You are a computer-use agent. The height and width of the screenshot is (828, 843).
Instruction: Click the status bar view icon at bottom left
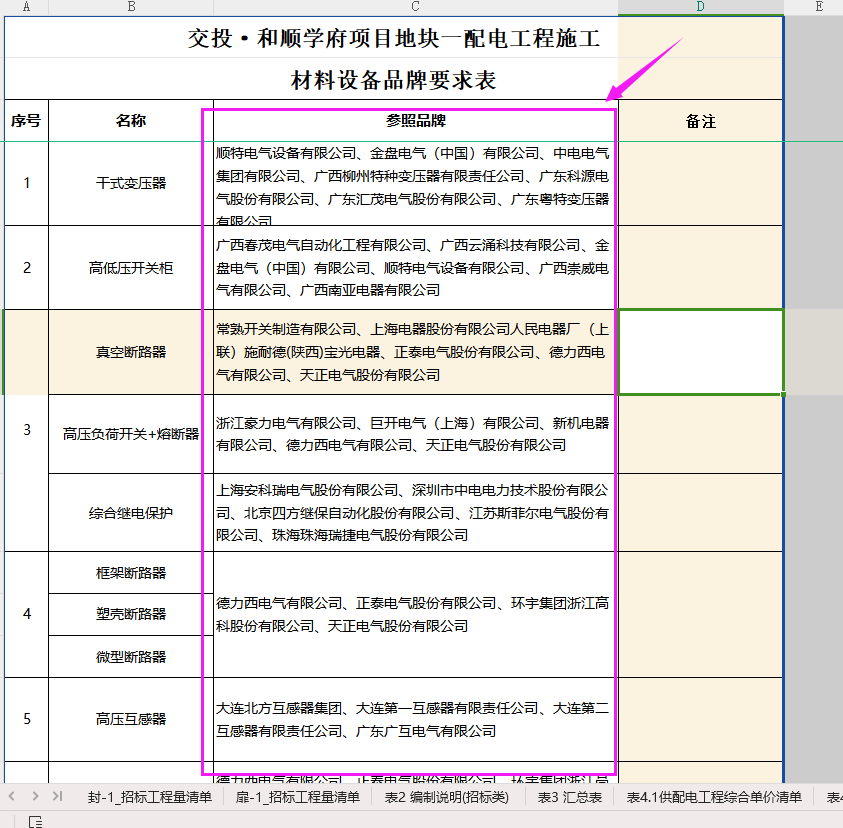pos(35,822)
